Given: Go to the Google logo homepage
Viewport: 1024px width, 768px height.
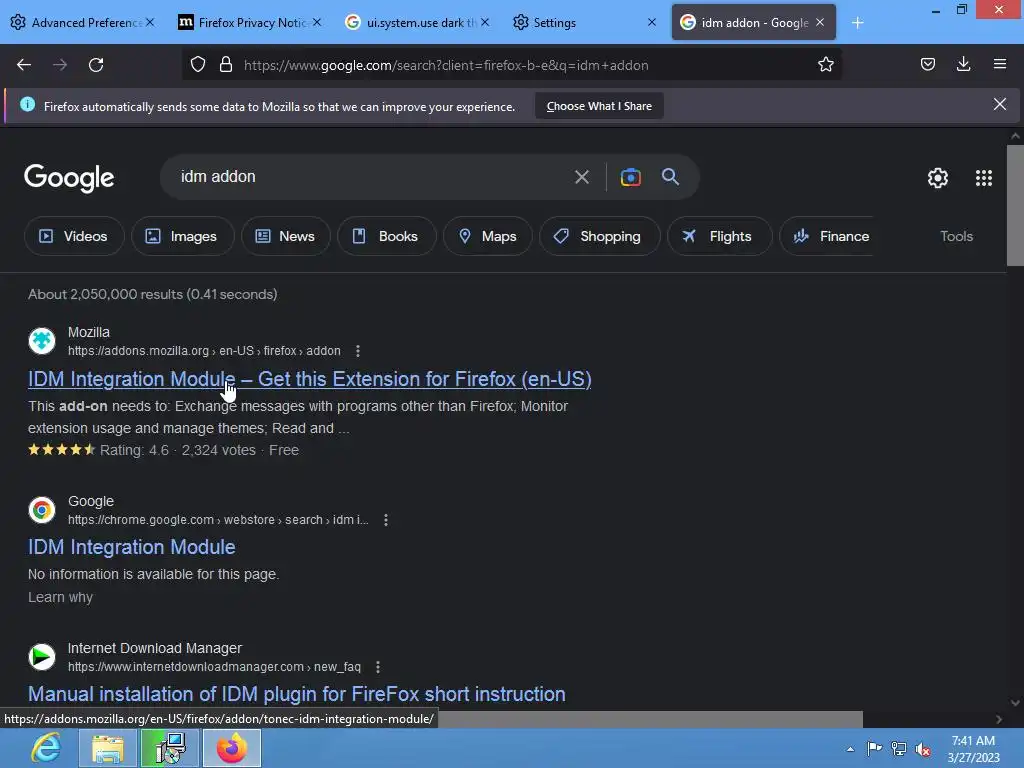Looking at the screenshot, I should [x=69, y=178].
